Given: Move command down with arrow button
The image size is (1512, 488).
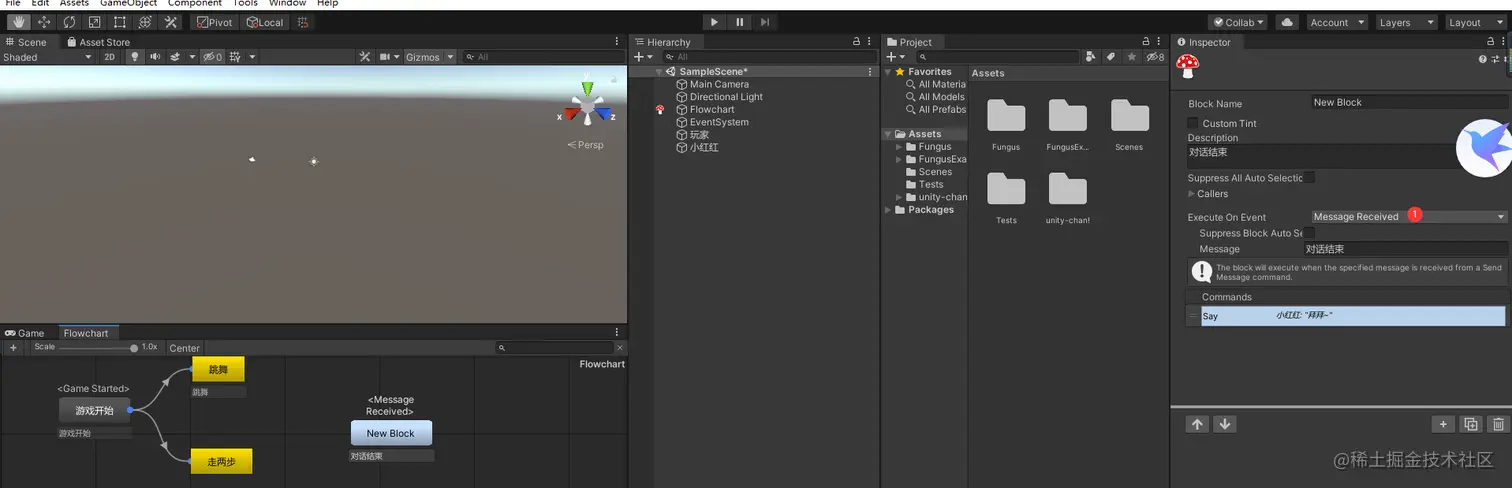Looking at the screenshot, I should 1224,424.
